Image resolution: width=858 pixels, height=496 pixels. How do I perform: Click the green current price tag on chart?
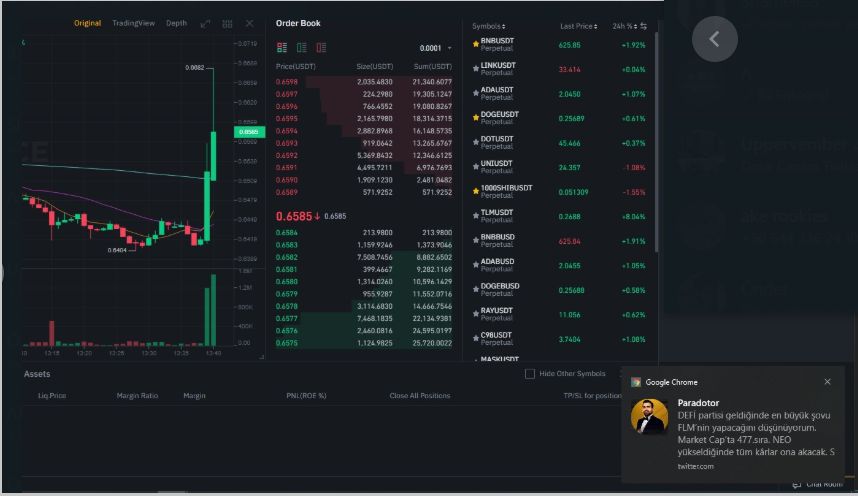click(250, 132)
